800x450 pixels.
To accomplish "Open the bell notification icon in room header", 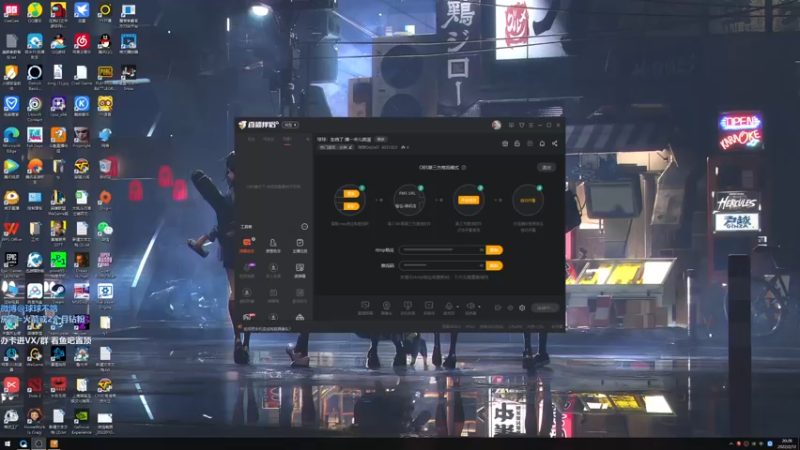I will (542, 143).
